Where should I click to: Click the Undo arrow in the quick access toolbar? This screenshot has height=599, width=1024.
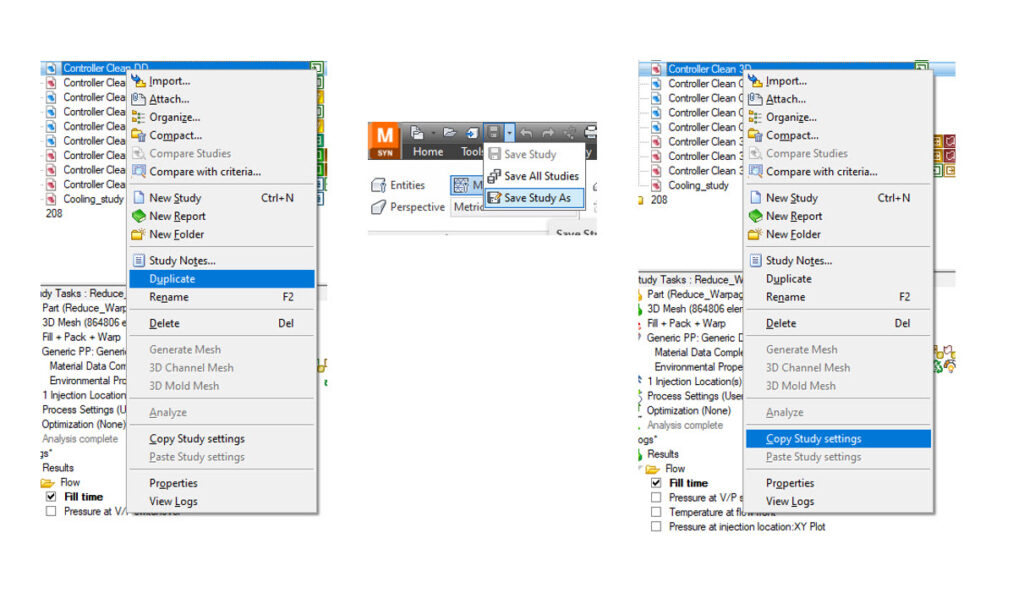pos(526,133)
